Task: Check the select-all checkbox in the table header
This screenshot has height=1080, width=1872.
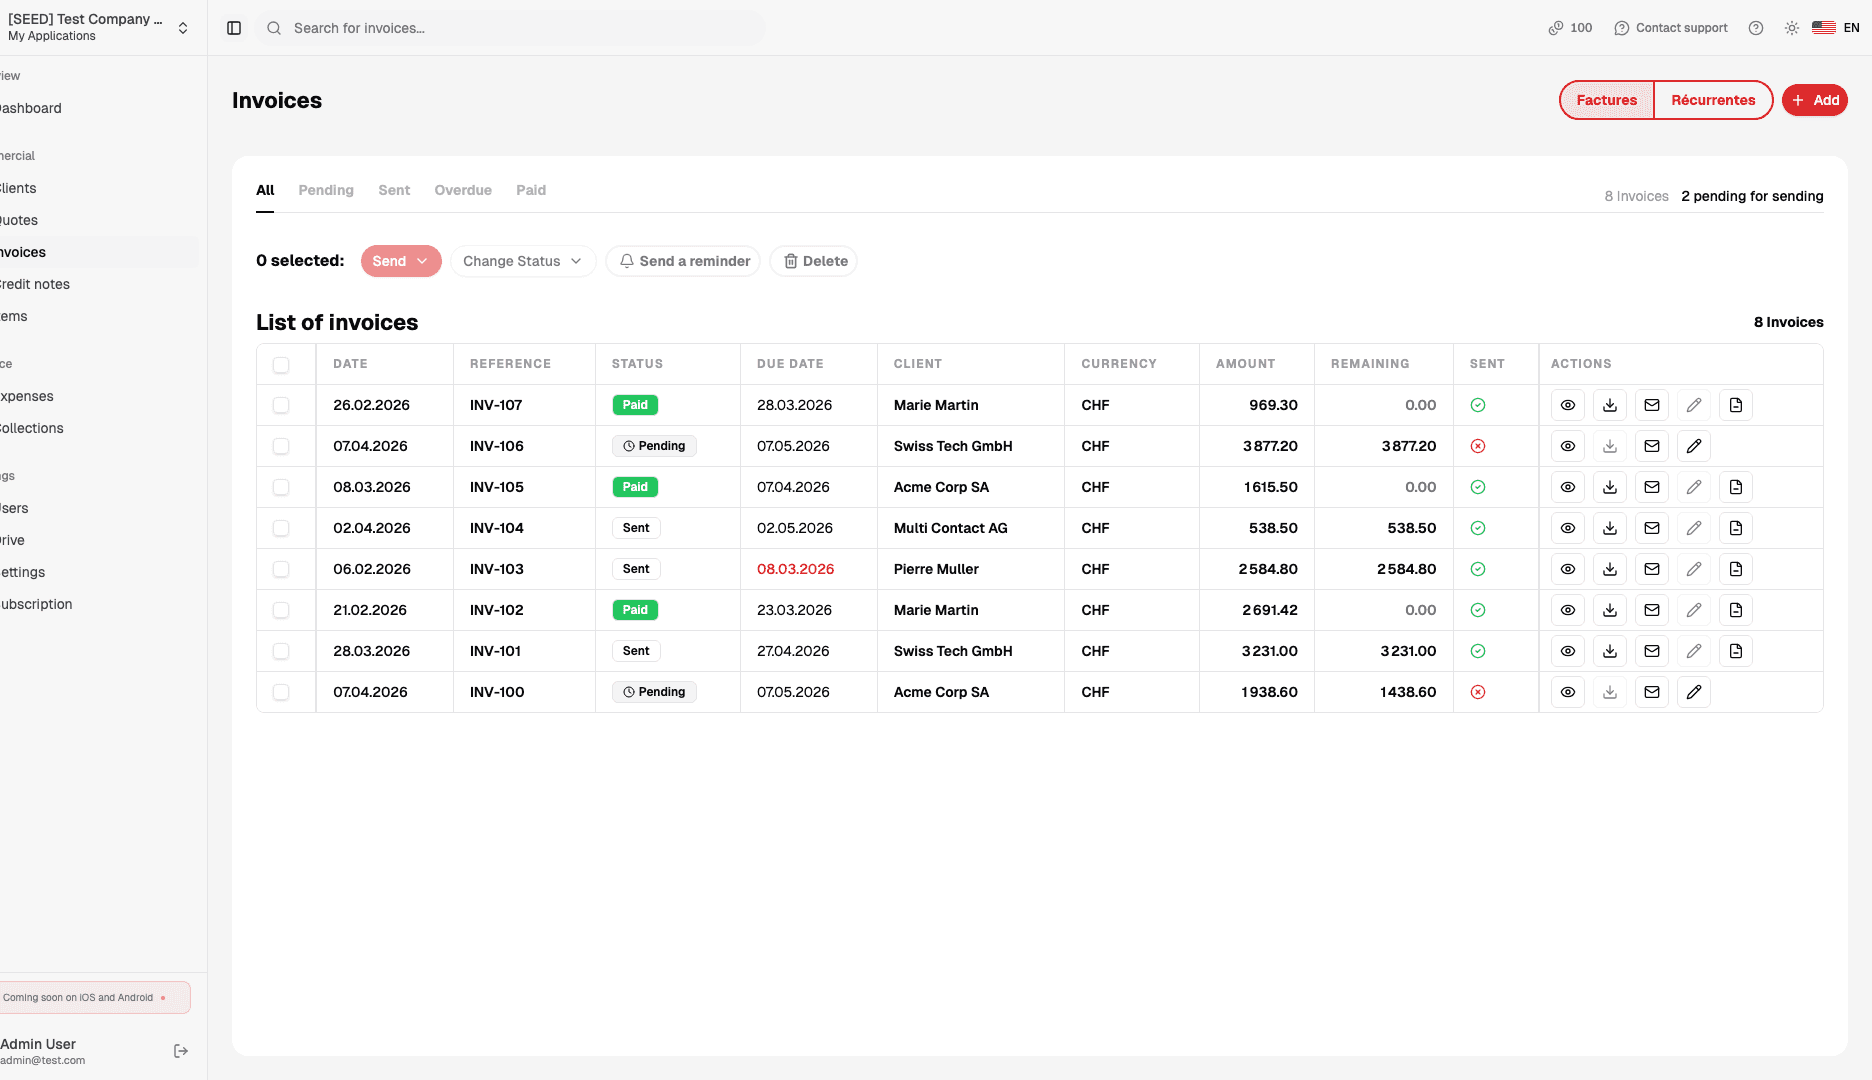Action: (281, 364)
